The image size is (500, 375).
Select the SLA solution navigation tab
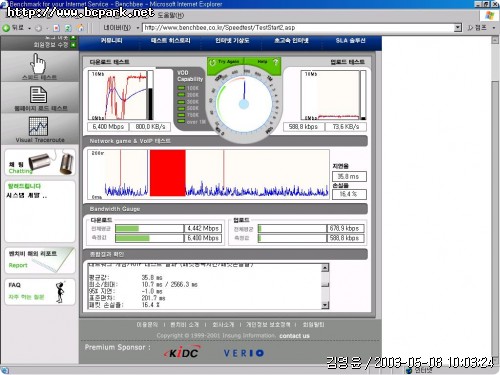coord(350,41)
